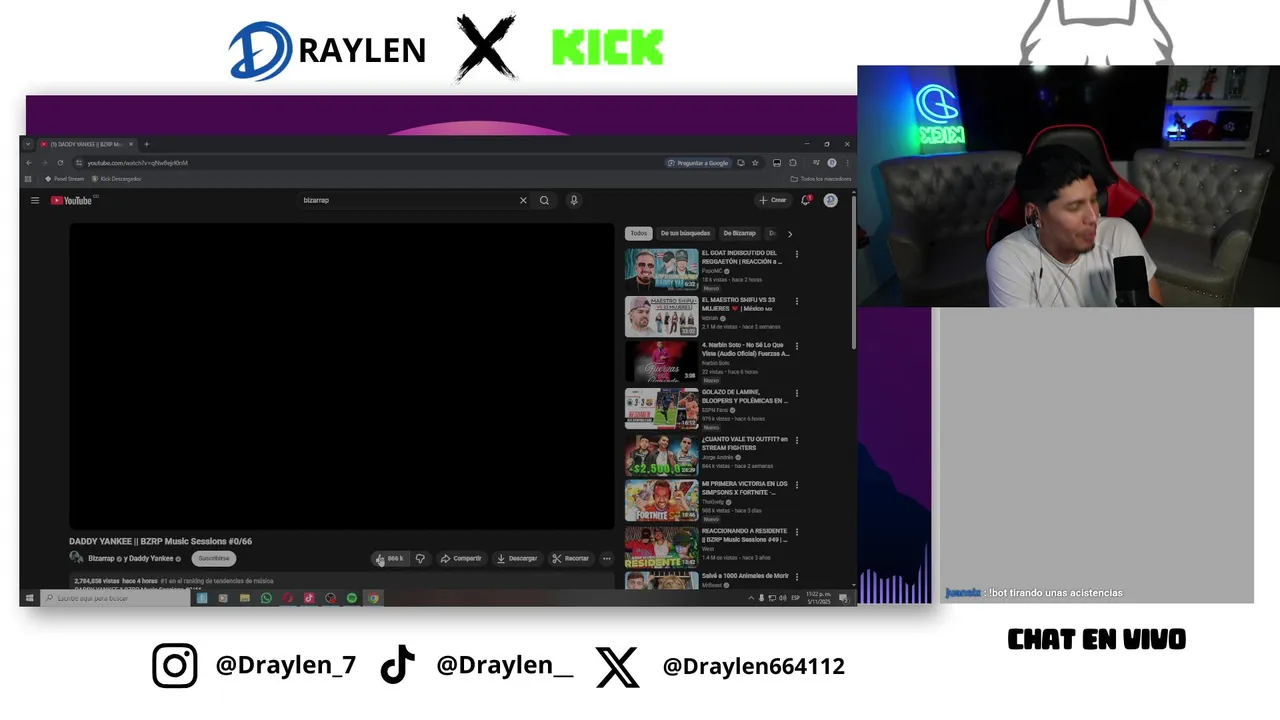Open the Panel Stream bookmark
The height and width of the screenshot is (720, 1280).
[x=64, y=179]
